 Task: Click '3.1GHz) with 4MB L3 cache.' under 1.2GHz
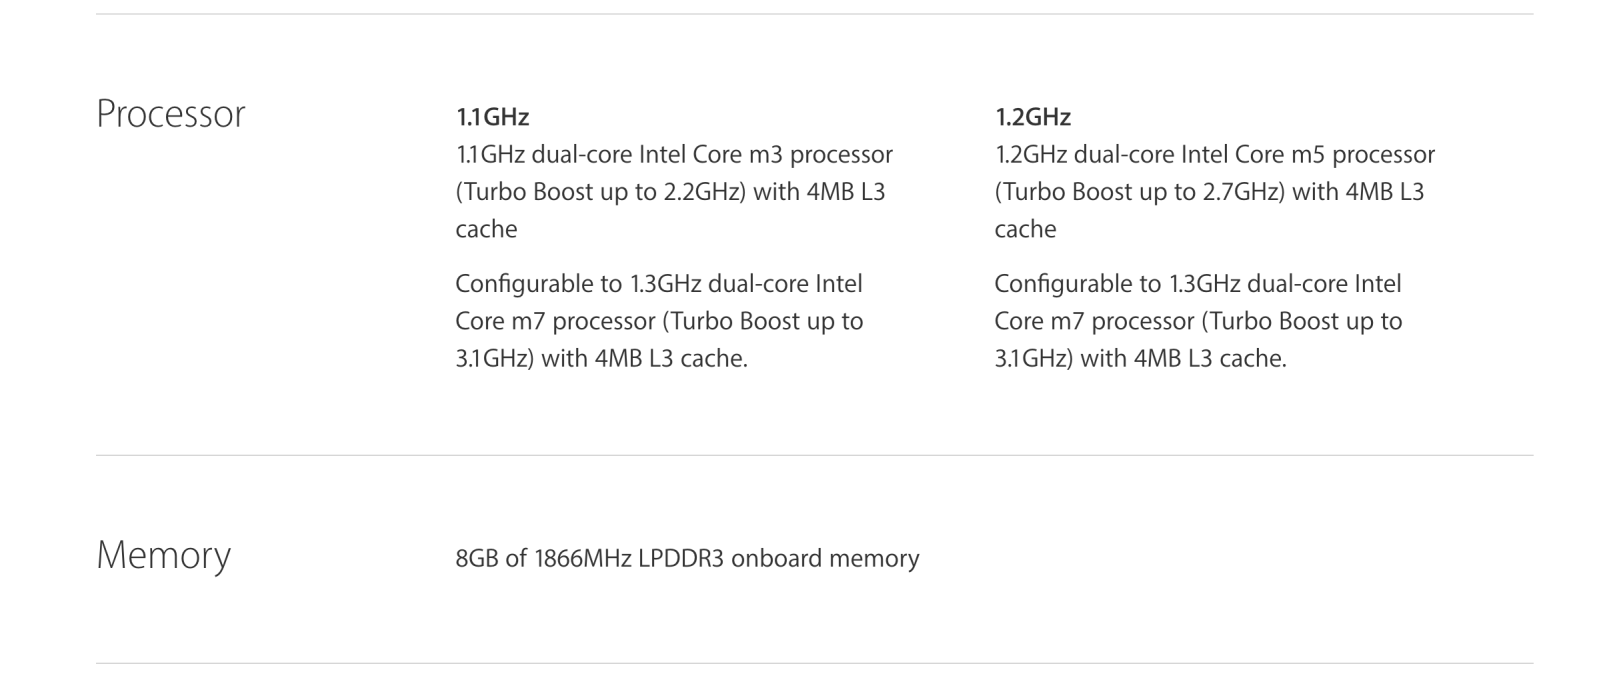tap(1141, 358)
